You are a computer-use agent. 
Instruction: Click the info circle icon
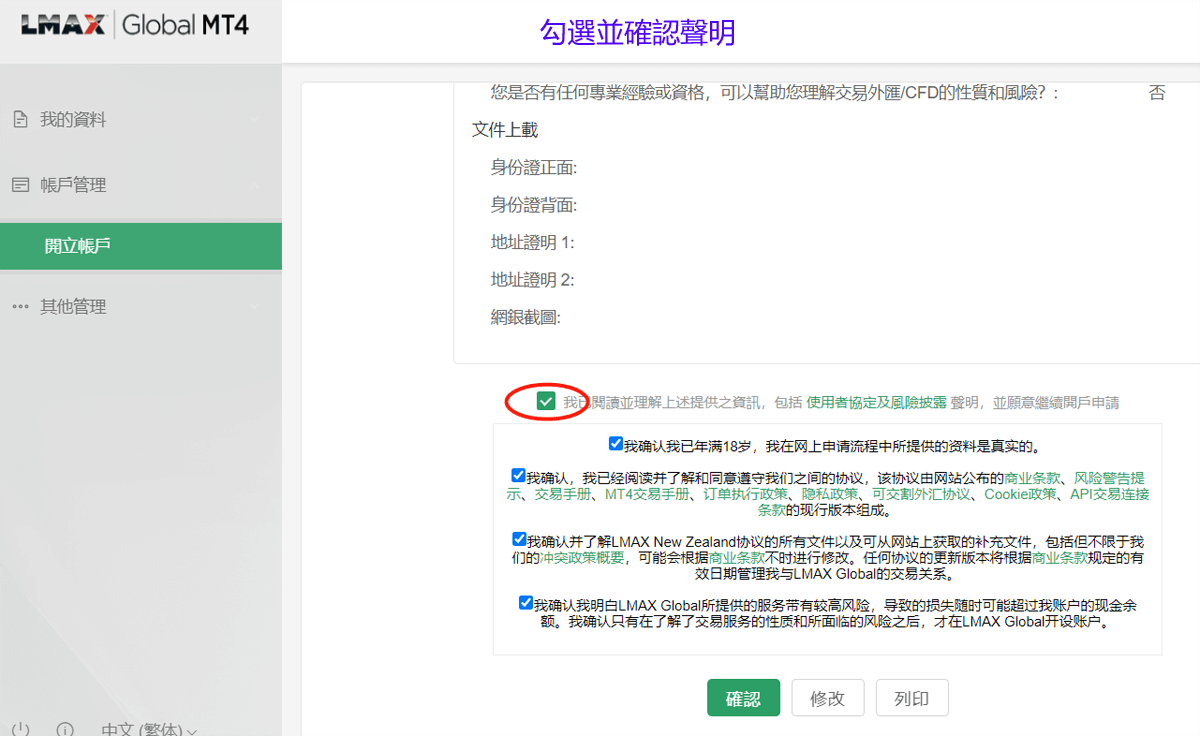click(65, 729)
